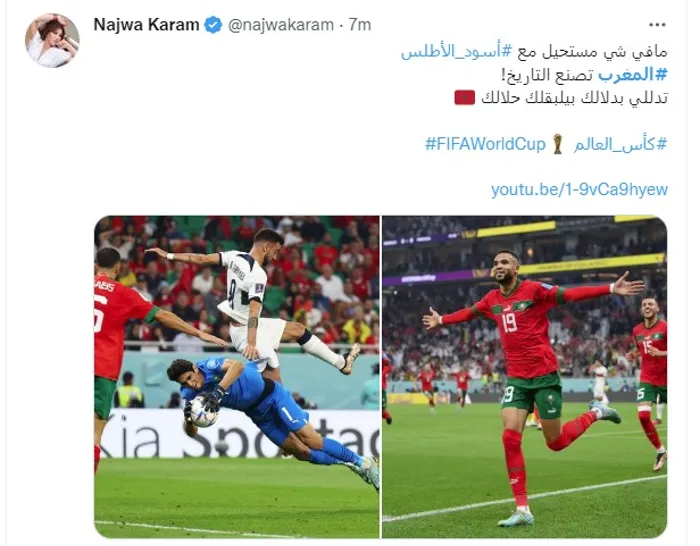
Task: Click the World Cup trophy emoji
Action: click(x=557, y=144)
